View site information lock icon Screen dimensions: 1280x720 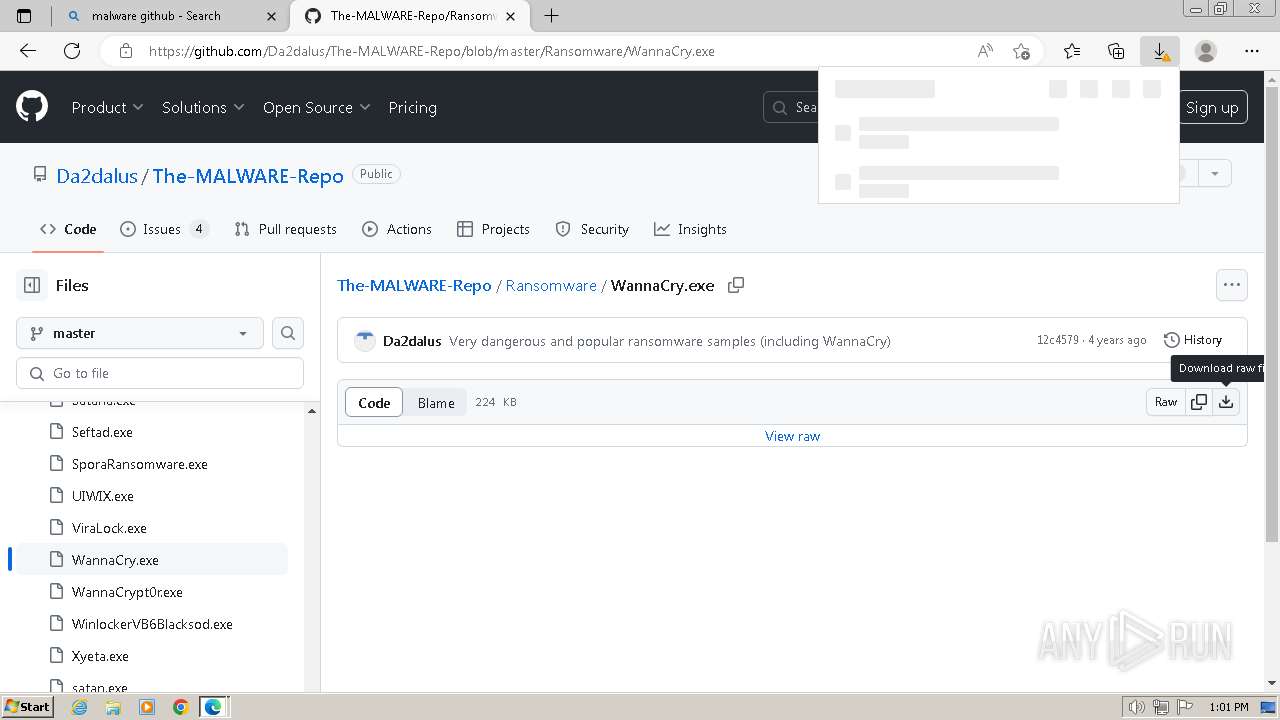click(125, 51)
